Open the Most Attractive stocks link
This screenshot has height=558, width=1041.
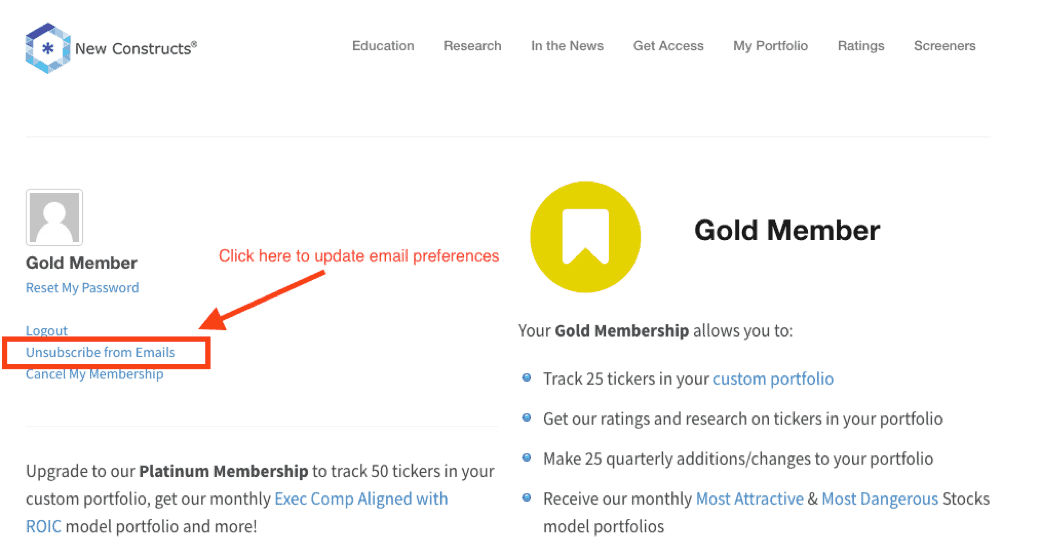click(750, 499)
